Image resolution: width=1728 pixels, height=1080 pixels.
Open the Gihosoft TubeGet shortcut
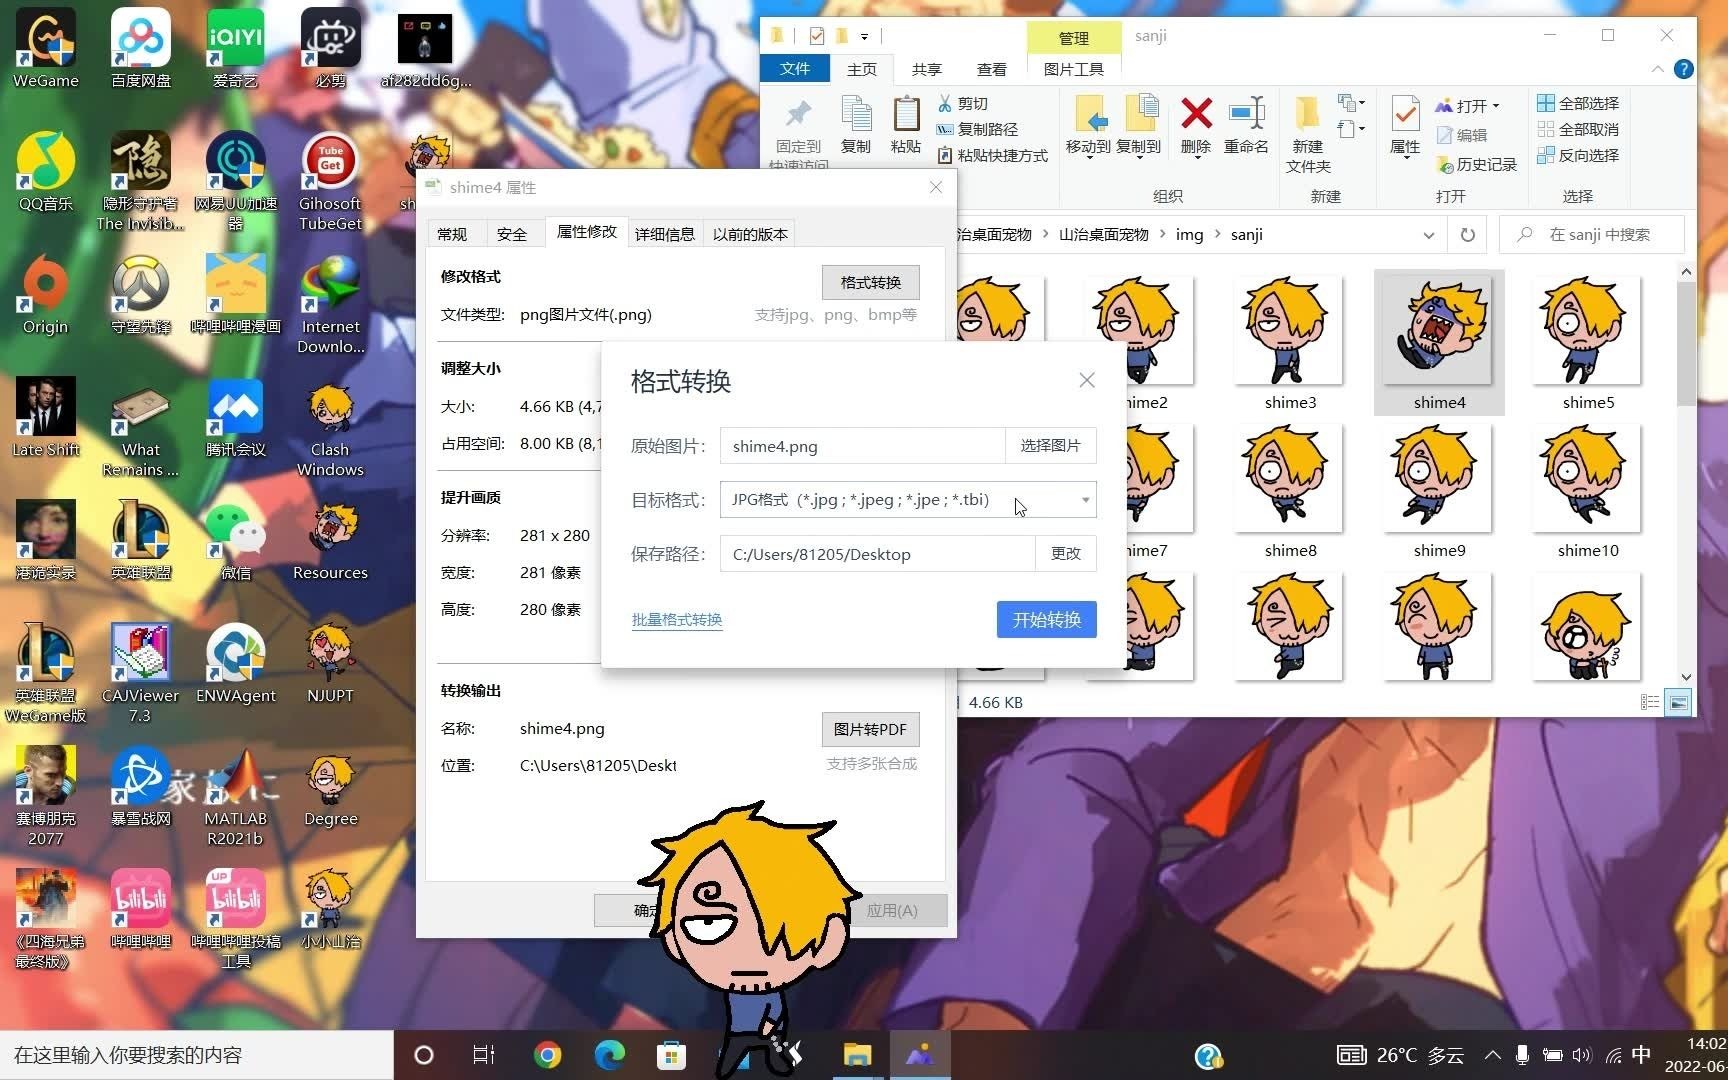coord(330,180)
